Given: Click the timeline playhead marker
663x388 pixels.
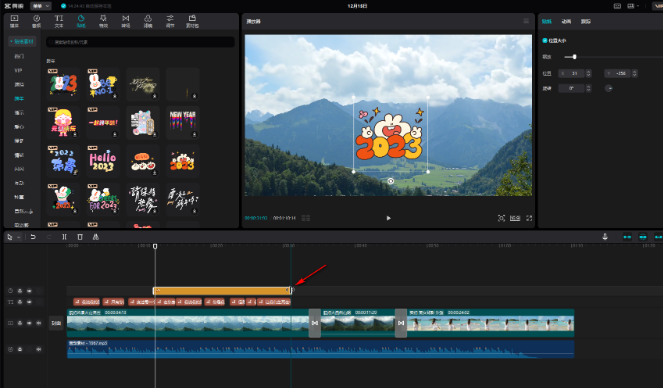Looking at the screenshot, I should click(155, 246).
